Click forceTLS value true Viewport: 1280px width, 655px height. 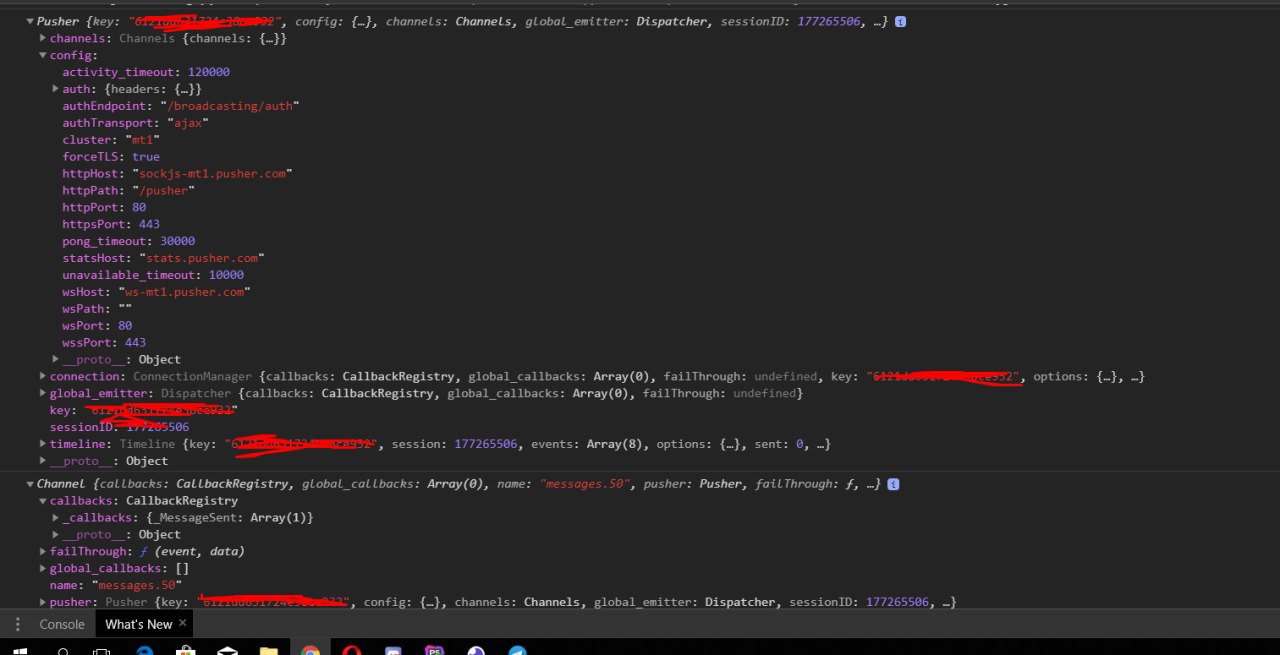click(x=145, y=157)
